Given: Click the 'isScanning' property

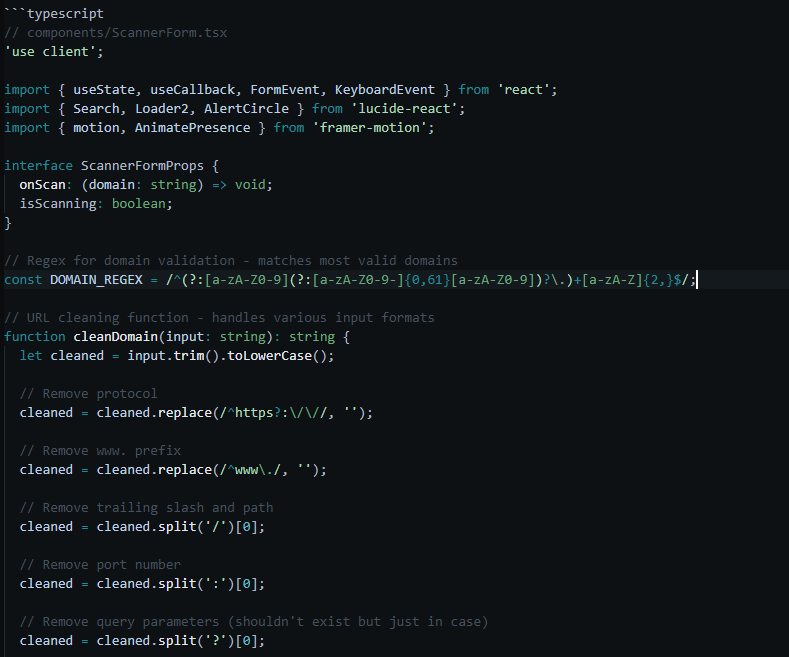Looking at the screenshot, I should click(58, 204).
